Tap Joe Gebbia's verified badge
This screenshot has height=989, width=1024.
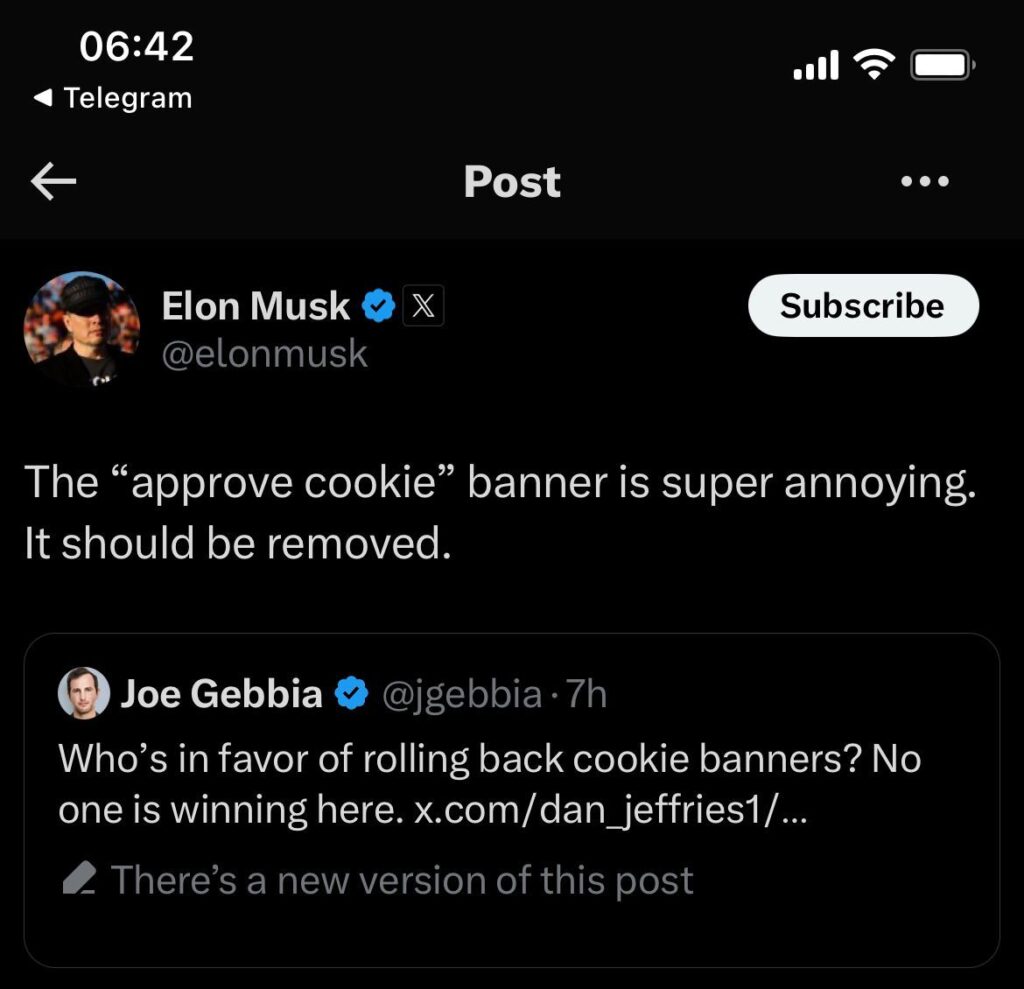click(352, 692)
